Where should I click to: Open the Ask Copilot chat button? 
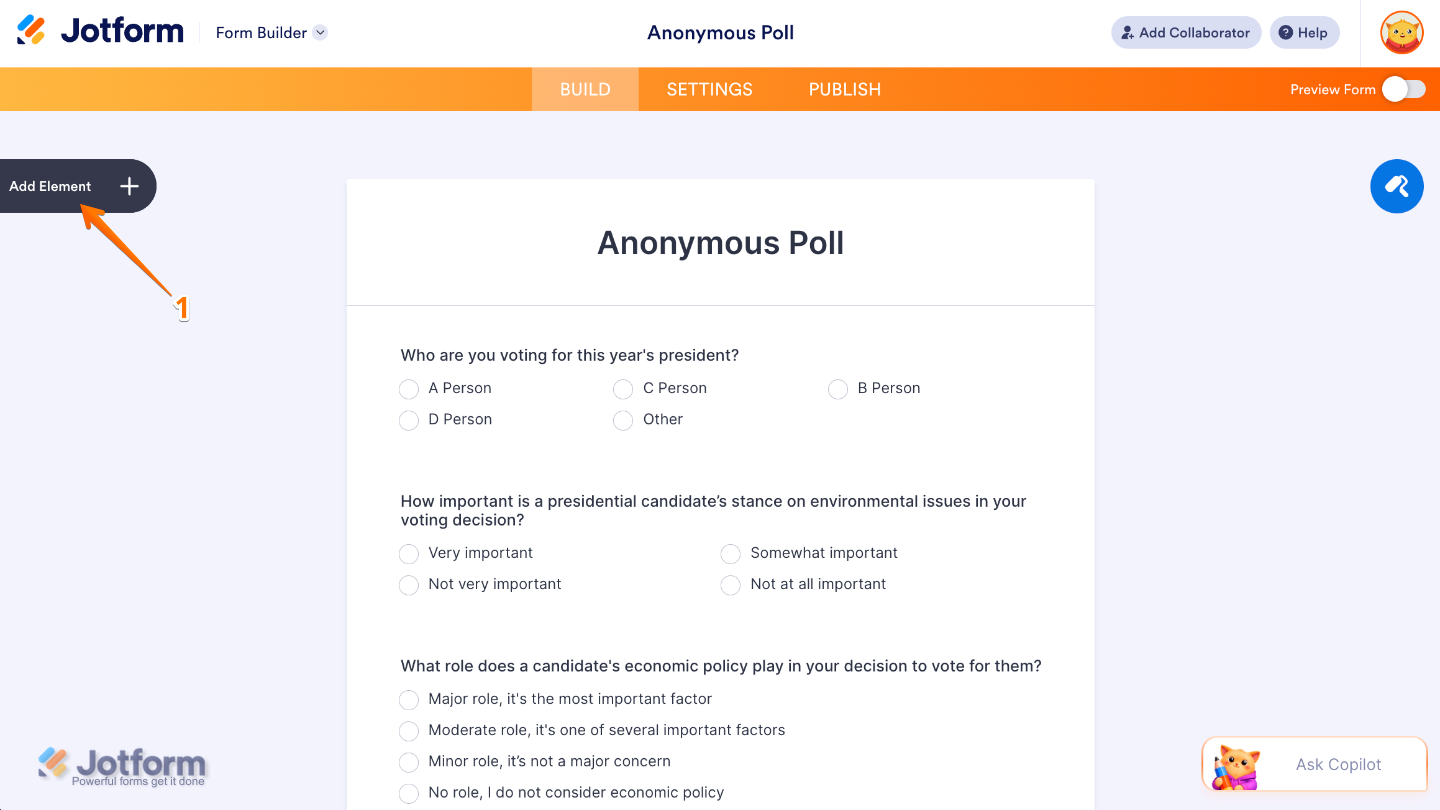tap(1314, 765)
